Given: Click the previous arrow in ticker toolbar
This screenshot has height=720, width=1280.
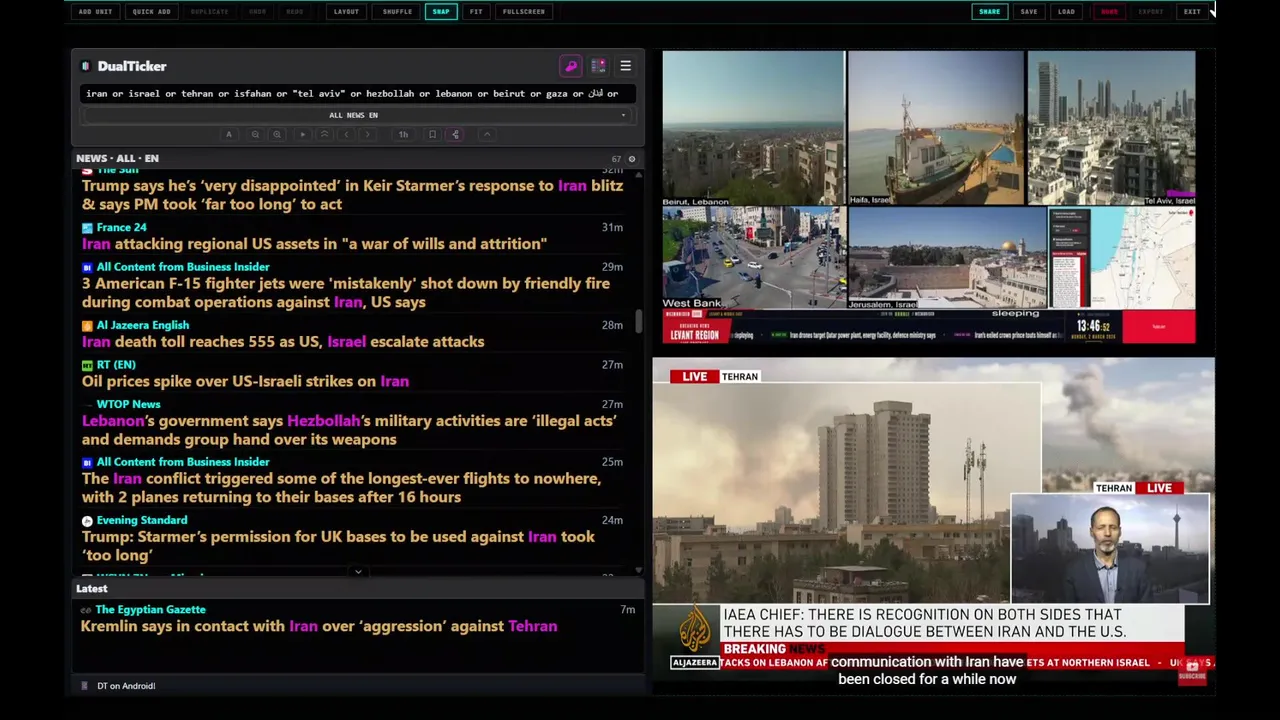Looking at the screenshot, I should coord(346,135).
